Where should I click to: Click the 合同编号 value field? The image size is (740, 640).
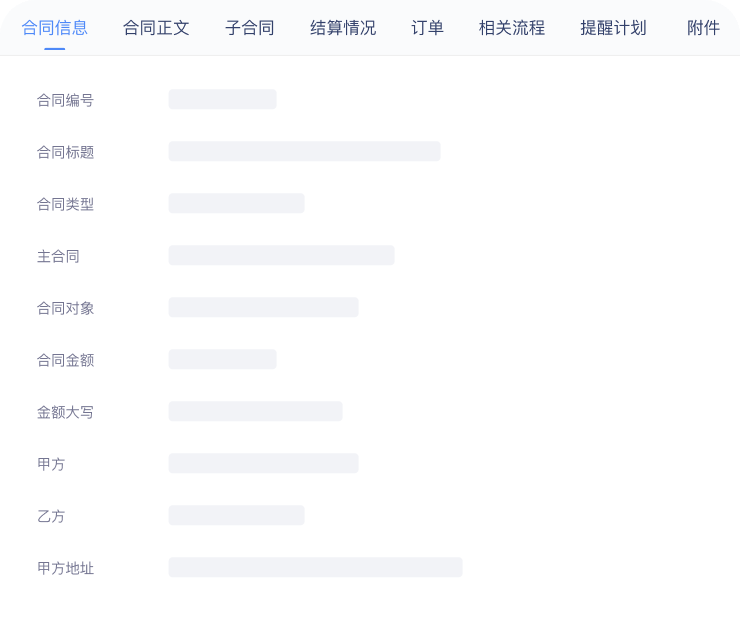tap(222, 99)
